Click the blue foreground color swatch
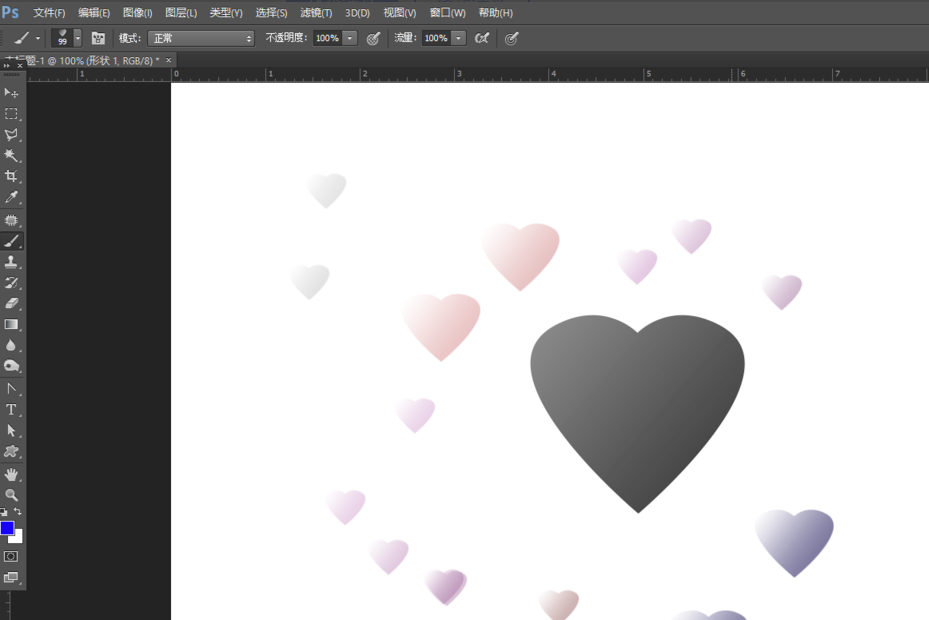The image size is (929, 620). pos(7,528)
